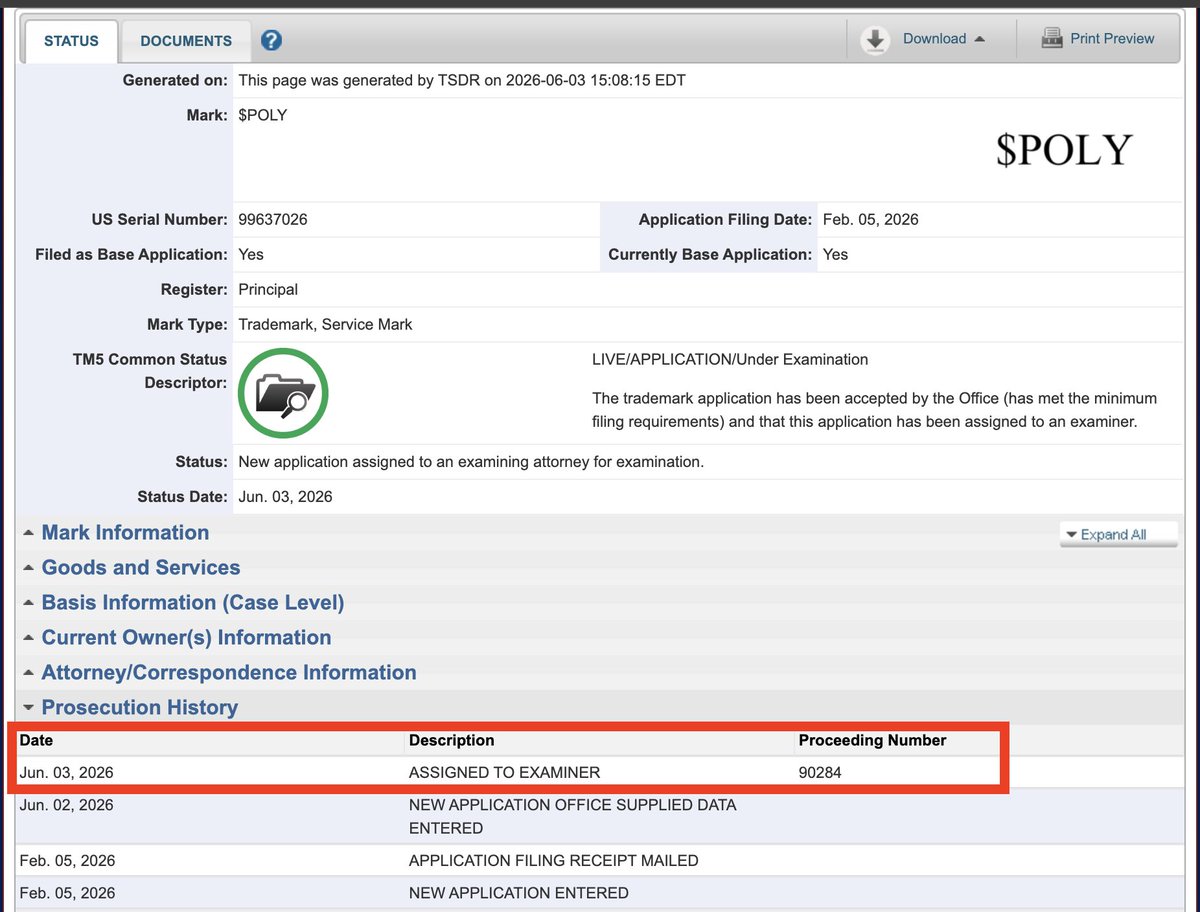Click the $POLY mark image
This screenshot has width=1200, height=912.
click(x=1064, y=150)
